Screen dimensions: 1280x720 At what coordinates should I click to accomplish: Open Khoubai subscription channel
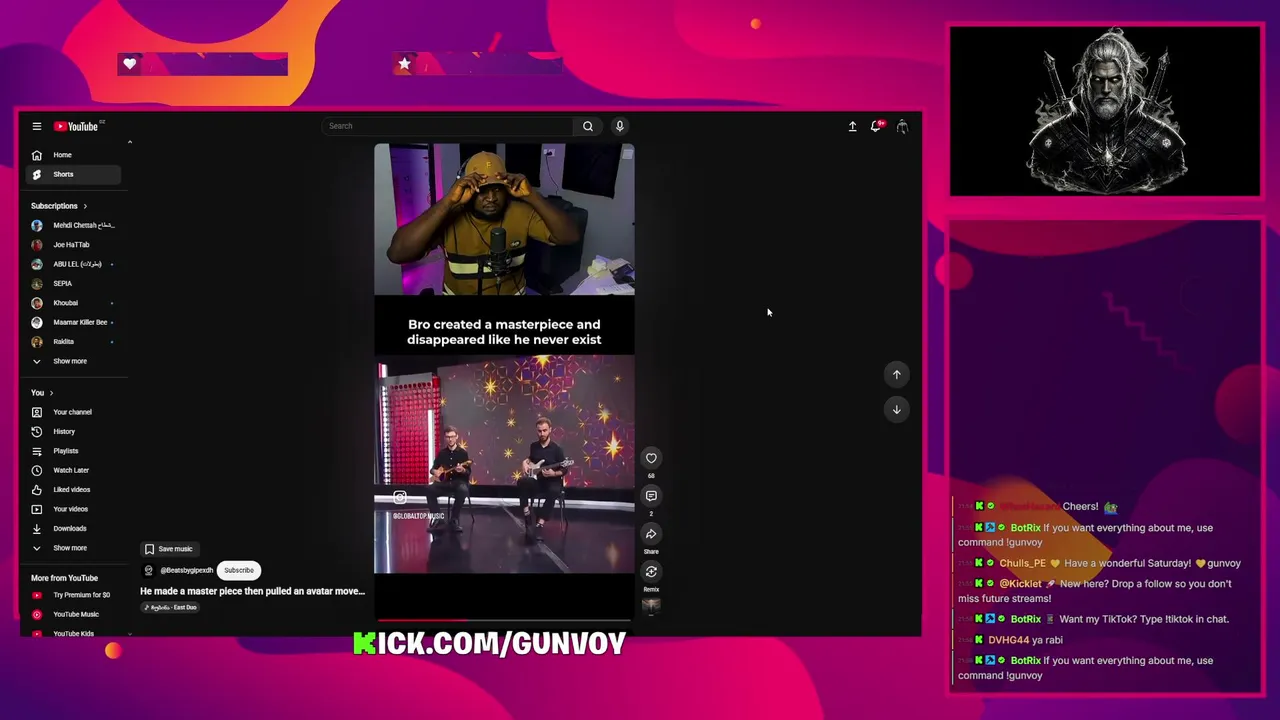tap(75, 303)
